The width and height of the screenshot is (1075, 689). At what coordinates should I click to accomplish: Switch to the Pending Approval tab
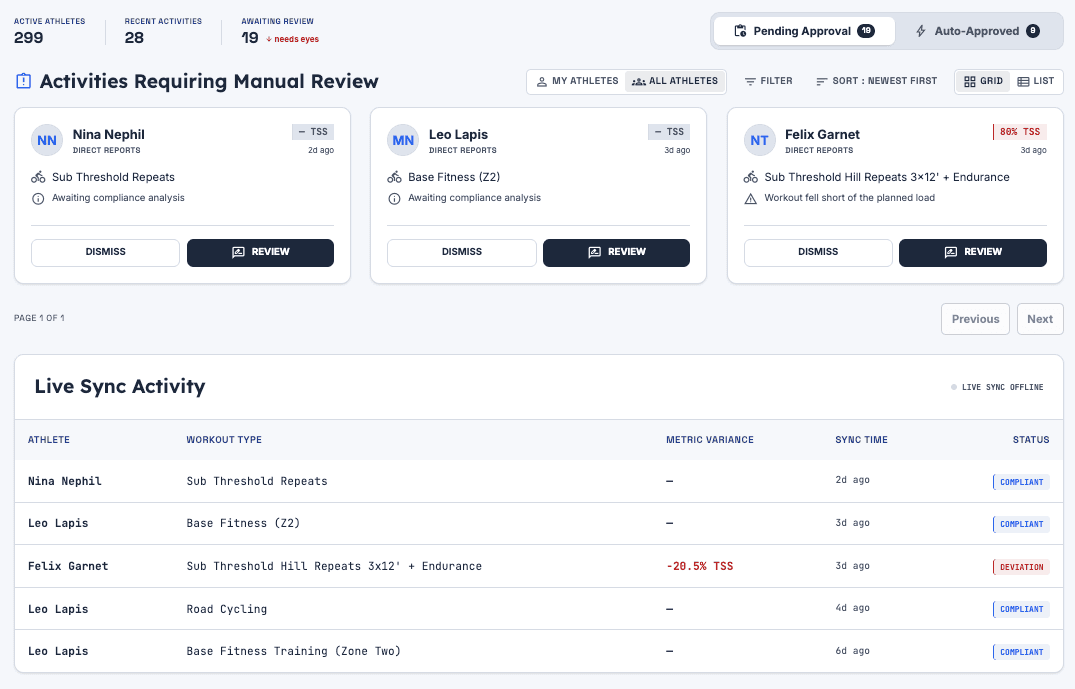point(804,31)
